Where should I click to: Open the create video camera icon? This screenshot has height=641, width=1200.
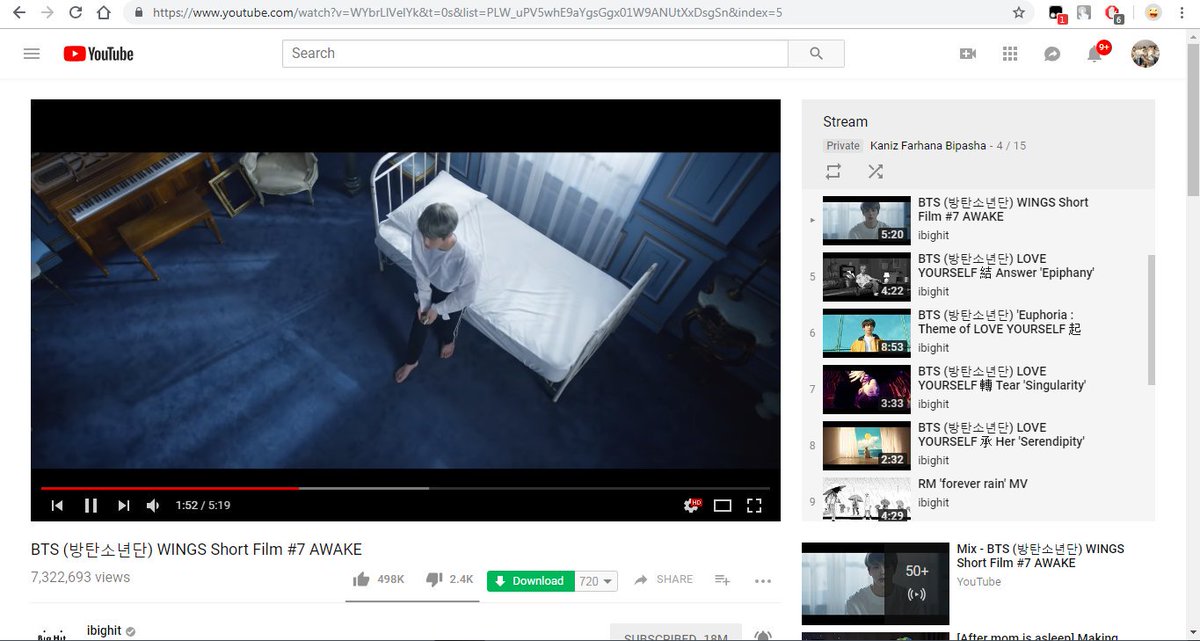pyautogui.click(x=967, y=54)
